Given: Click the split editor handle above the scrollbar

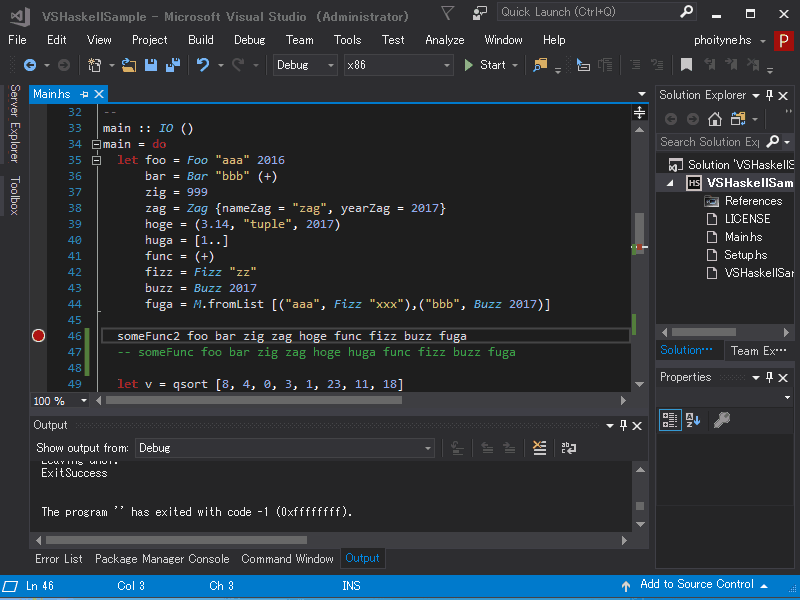Looking at the screenshot, I should [639, 112].
